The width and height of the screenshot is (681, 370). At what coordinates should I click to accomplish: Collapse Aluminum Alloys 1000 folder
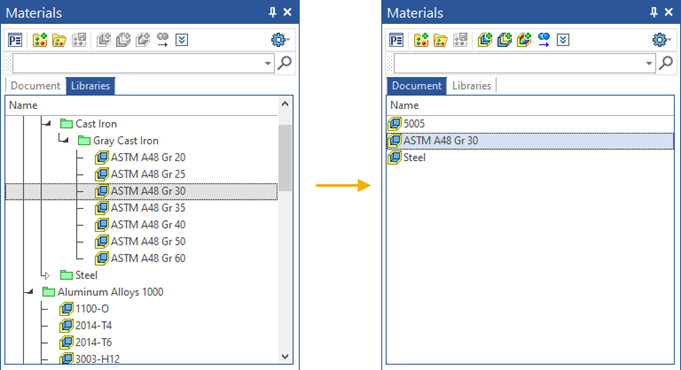click(30, 292)
